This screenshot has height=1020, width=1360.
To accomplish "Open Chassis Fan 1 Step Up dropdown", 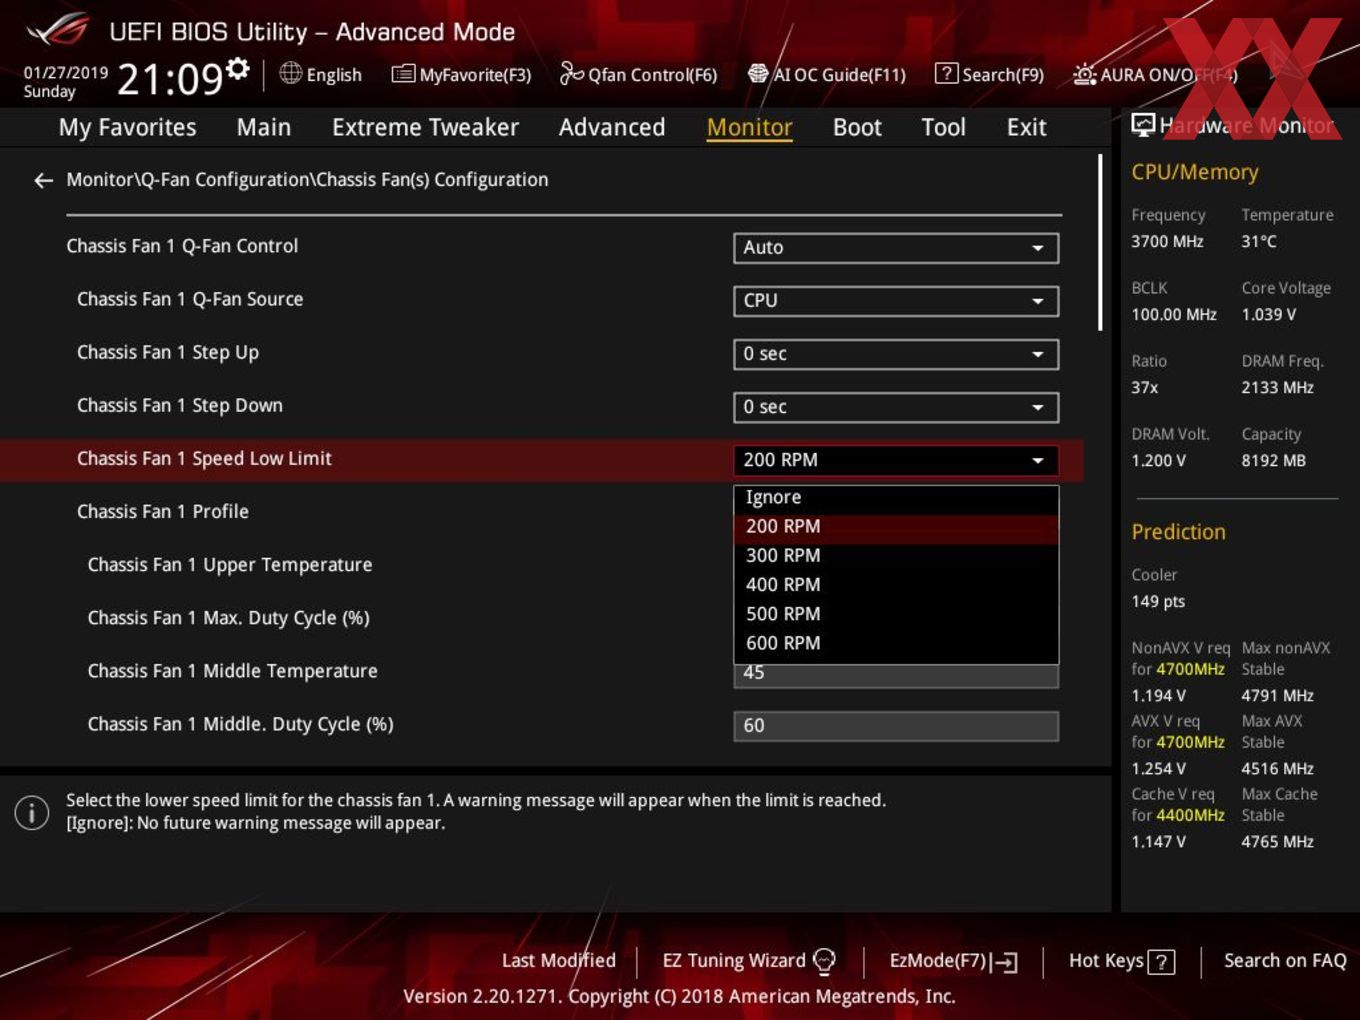I will pyautogui.click(x=896, y=354).
